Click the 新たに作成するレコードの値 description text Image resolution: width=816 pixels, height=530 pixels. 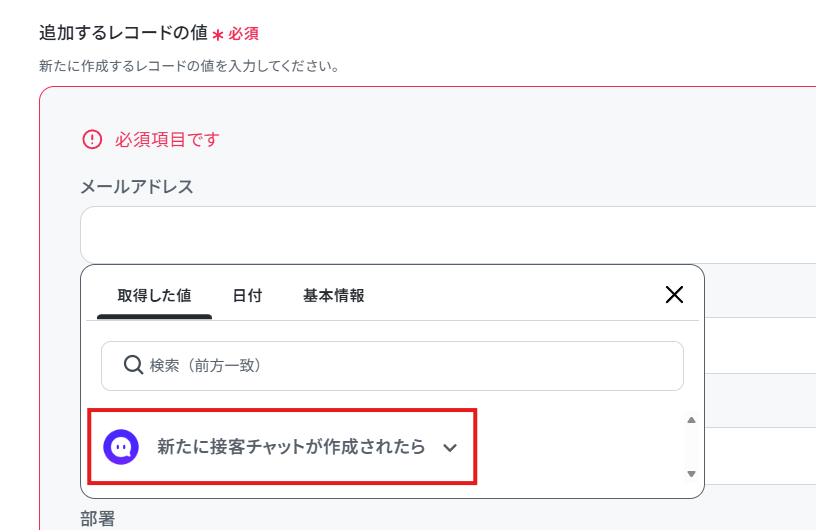[189, 66]
